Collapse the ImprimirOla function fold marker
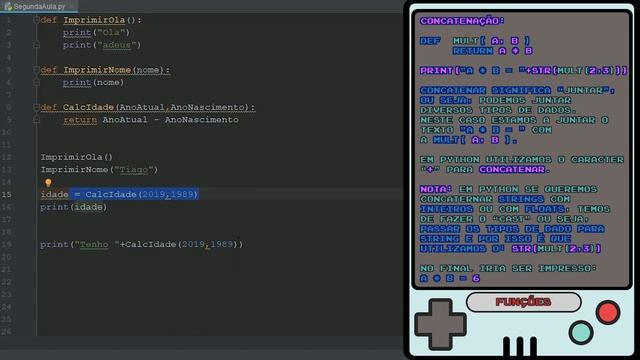 coord(36,20)
